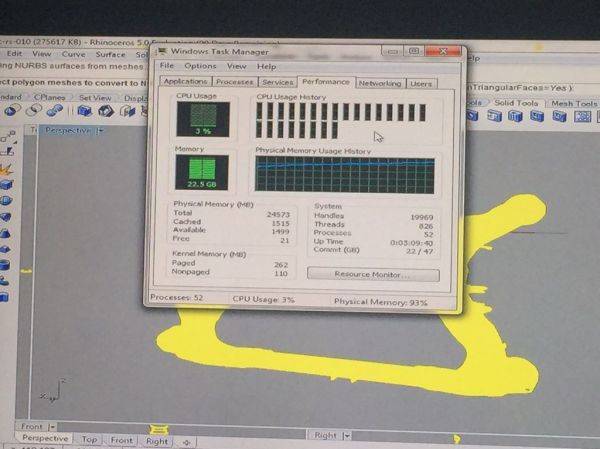The image size is (600, 449).
Task: Click the Total physical memory value 24573
Action: (278, 215)
